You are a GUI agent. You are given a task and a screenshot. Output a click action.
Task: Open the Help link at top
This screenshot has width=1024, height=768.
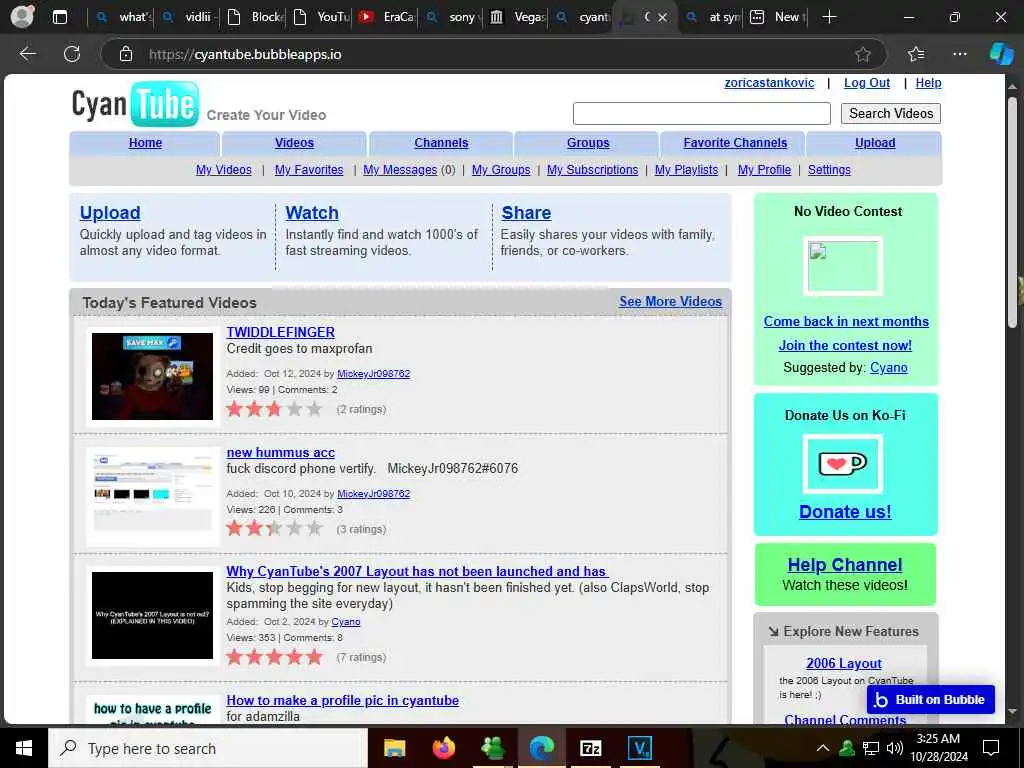pyautogui.click(x=928, y=83)
